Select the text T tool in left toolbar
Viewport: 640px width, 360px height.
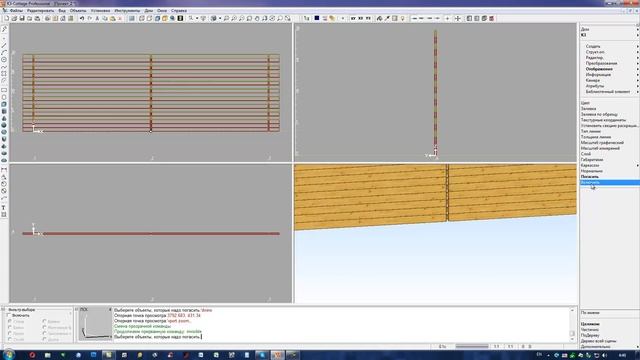(x=4, y=208)
